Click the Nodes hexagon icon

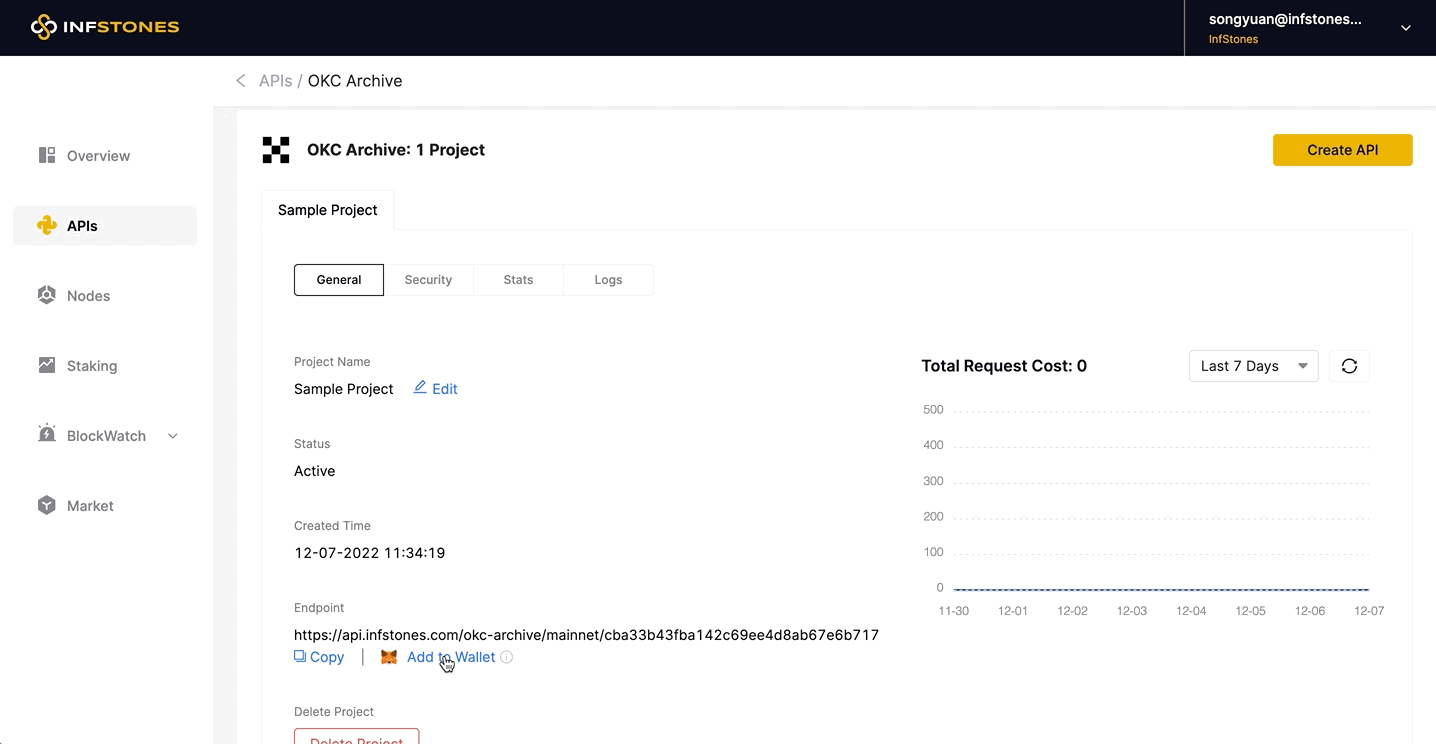tap(47, 295)
